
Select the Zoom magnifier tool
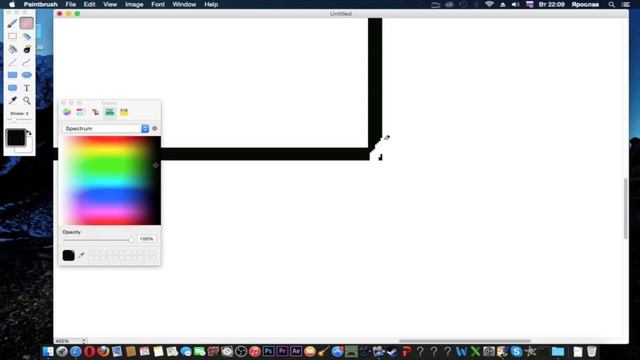point(27,100)
